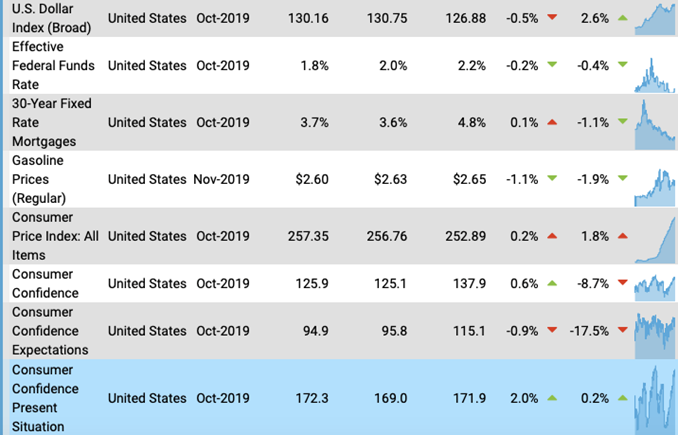Open Consumer Confidence Expectations indicator name

coord(50,331)
